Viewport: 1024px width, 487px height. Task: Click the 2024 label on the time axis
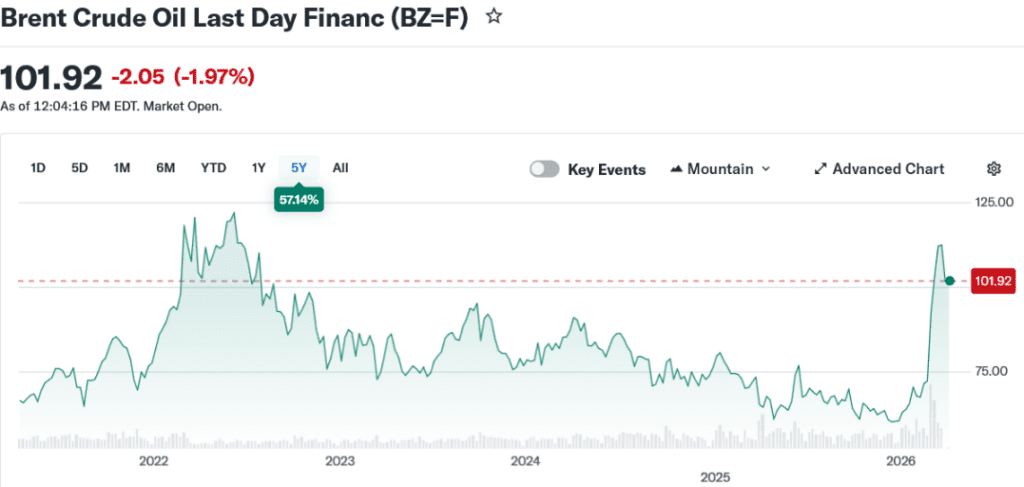point(525,461)
